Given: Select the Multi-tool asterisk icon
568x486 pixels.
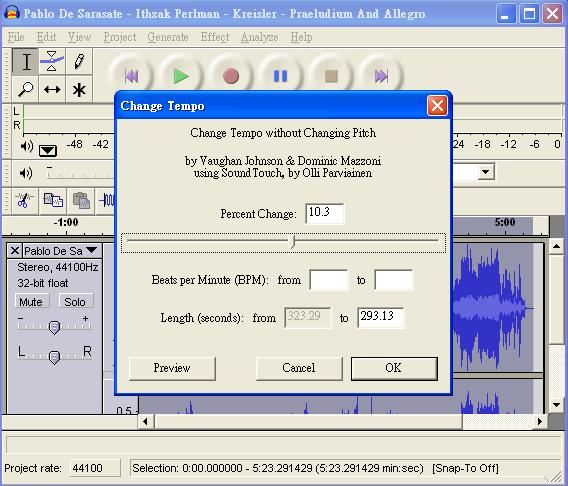Looking at the screenshot, I should 79,89.
